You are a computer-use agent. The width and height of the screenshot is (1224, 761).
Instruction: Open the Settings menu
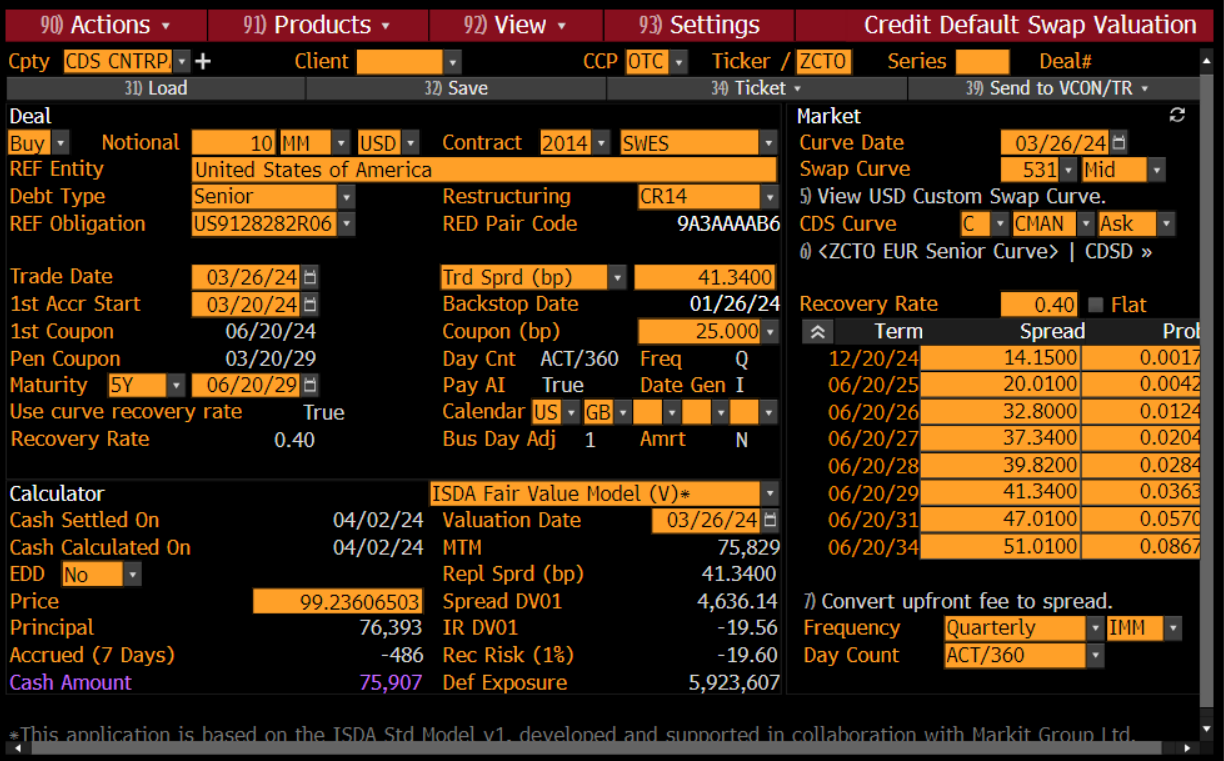[699, 25]
